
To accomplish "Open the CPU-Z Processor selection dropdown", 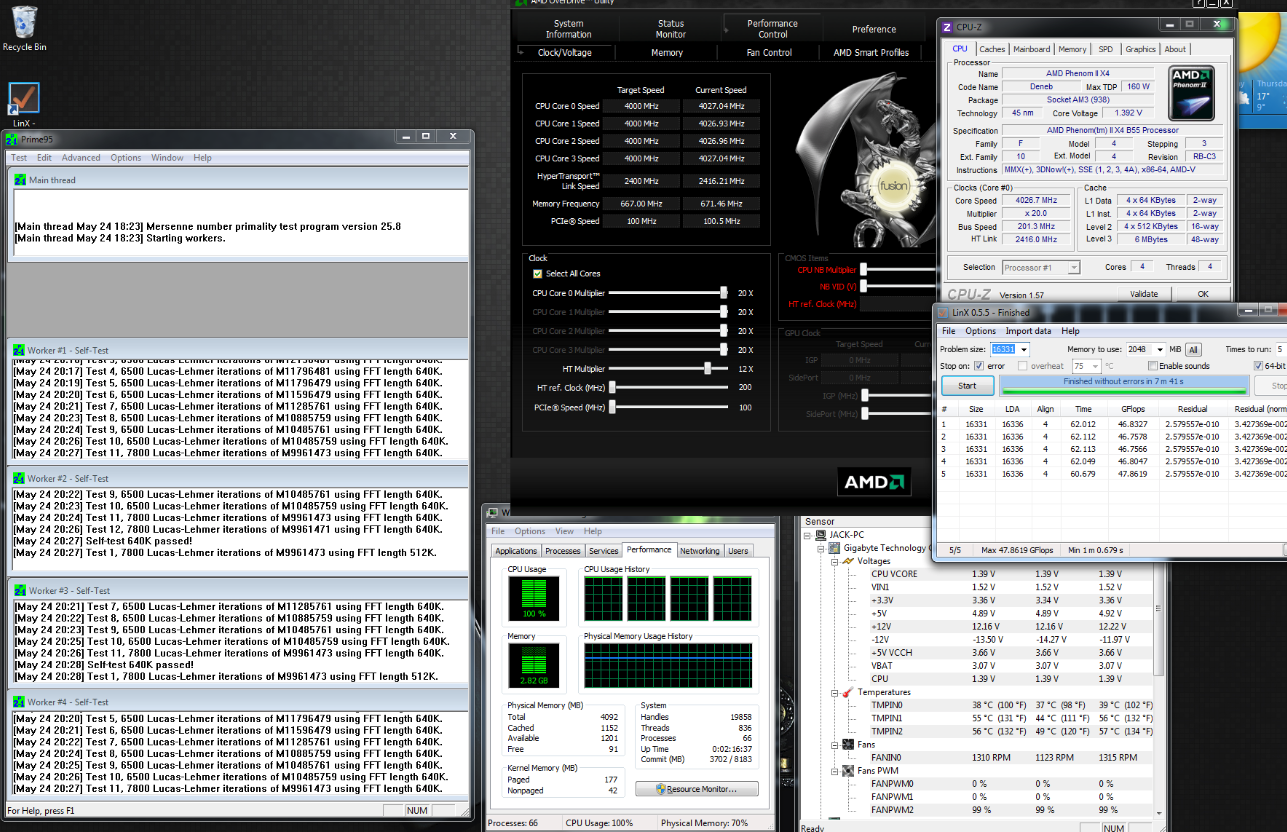I will point(1074,267).
